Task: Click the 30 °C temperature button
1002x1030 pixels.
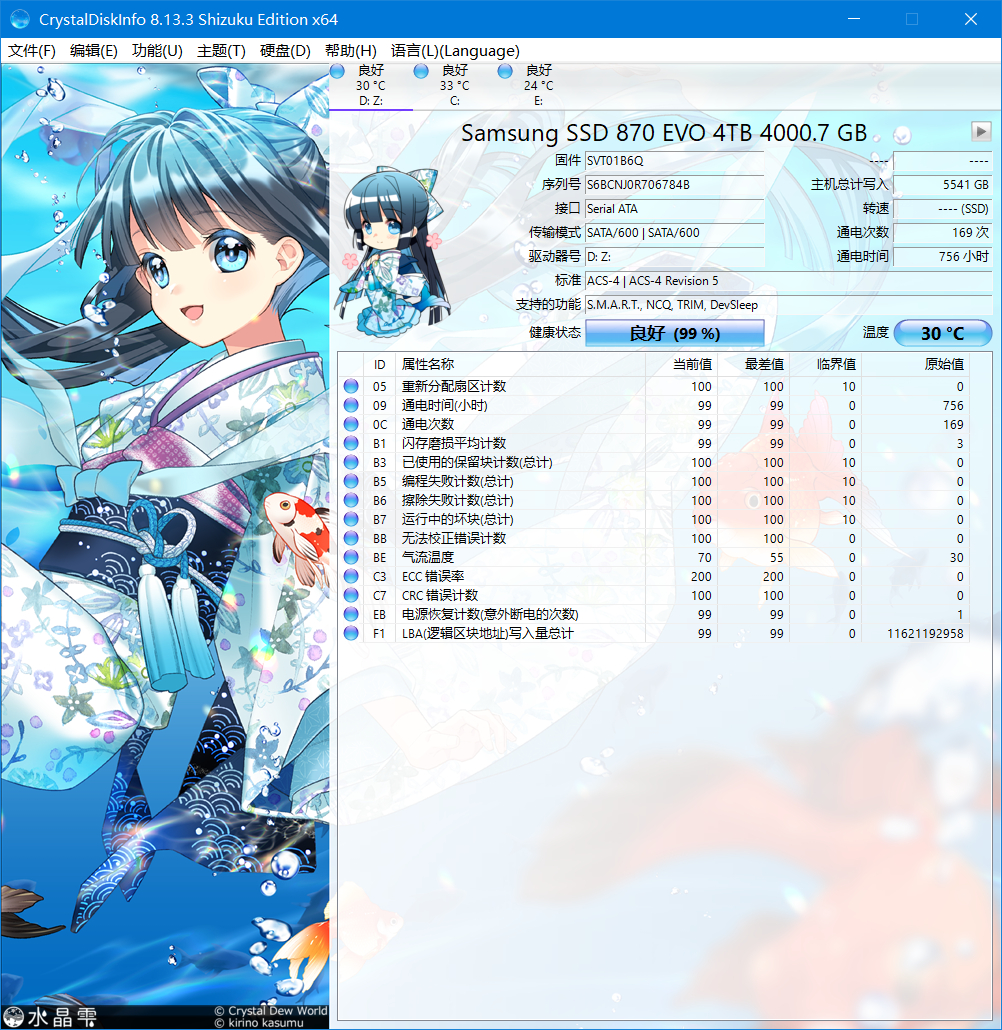Action: click(943, 333)
